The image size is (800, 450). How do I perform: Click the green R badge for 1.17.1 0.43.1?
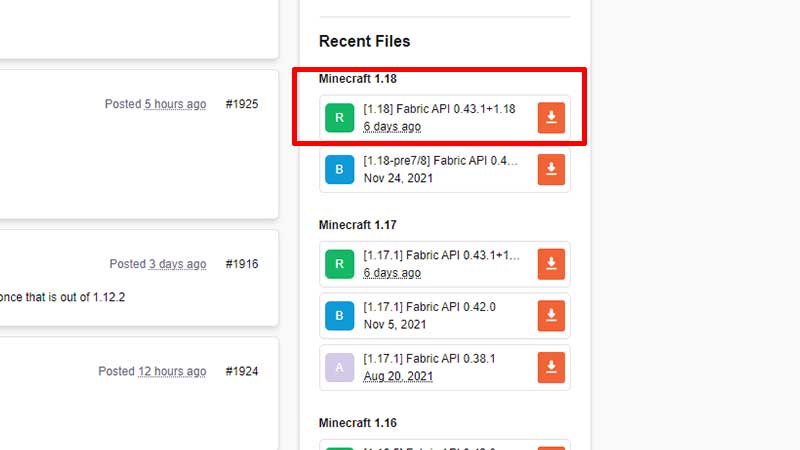(339, 265)
